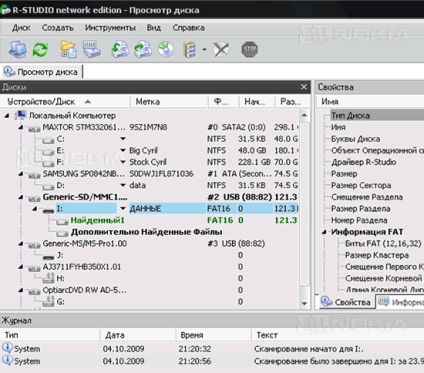Screen dimensions: 424x373
Task: Click the green Refresh arrows icon
Action: [40, 50]
